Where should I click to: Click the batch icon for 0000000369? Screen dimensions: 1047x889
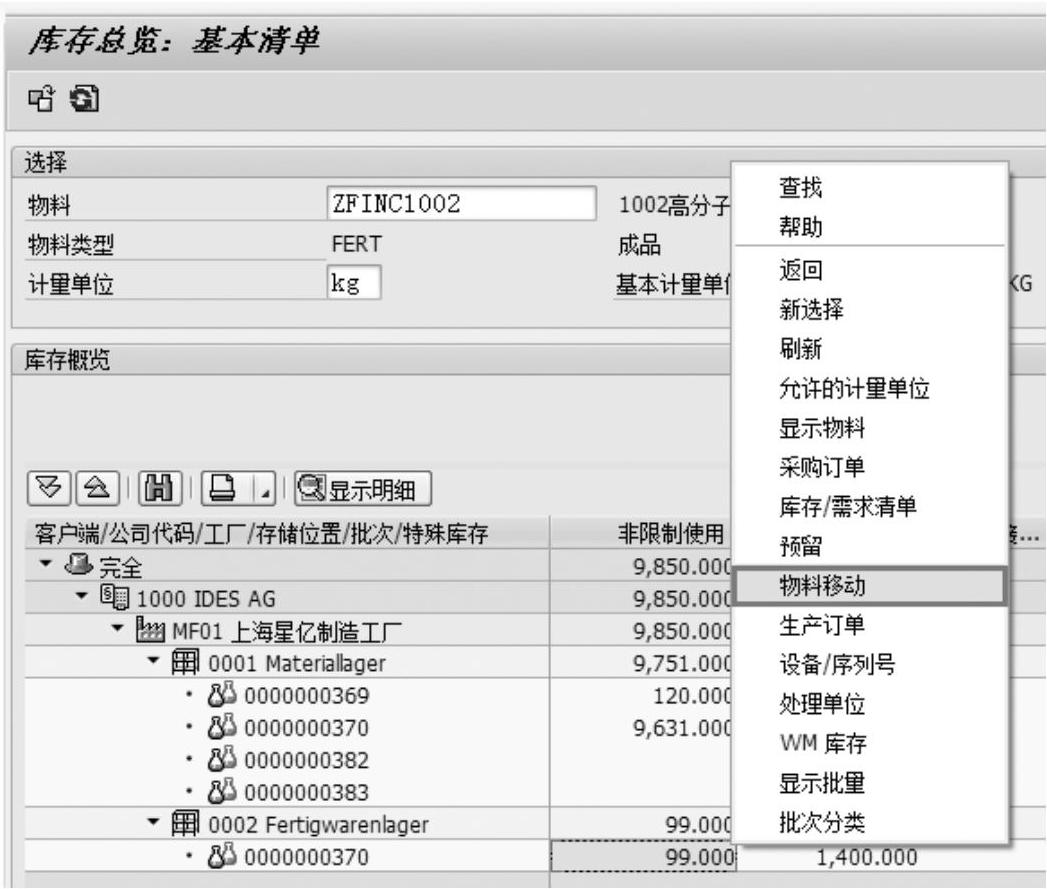pyautogui.click(x=222, y=695)
